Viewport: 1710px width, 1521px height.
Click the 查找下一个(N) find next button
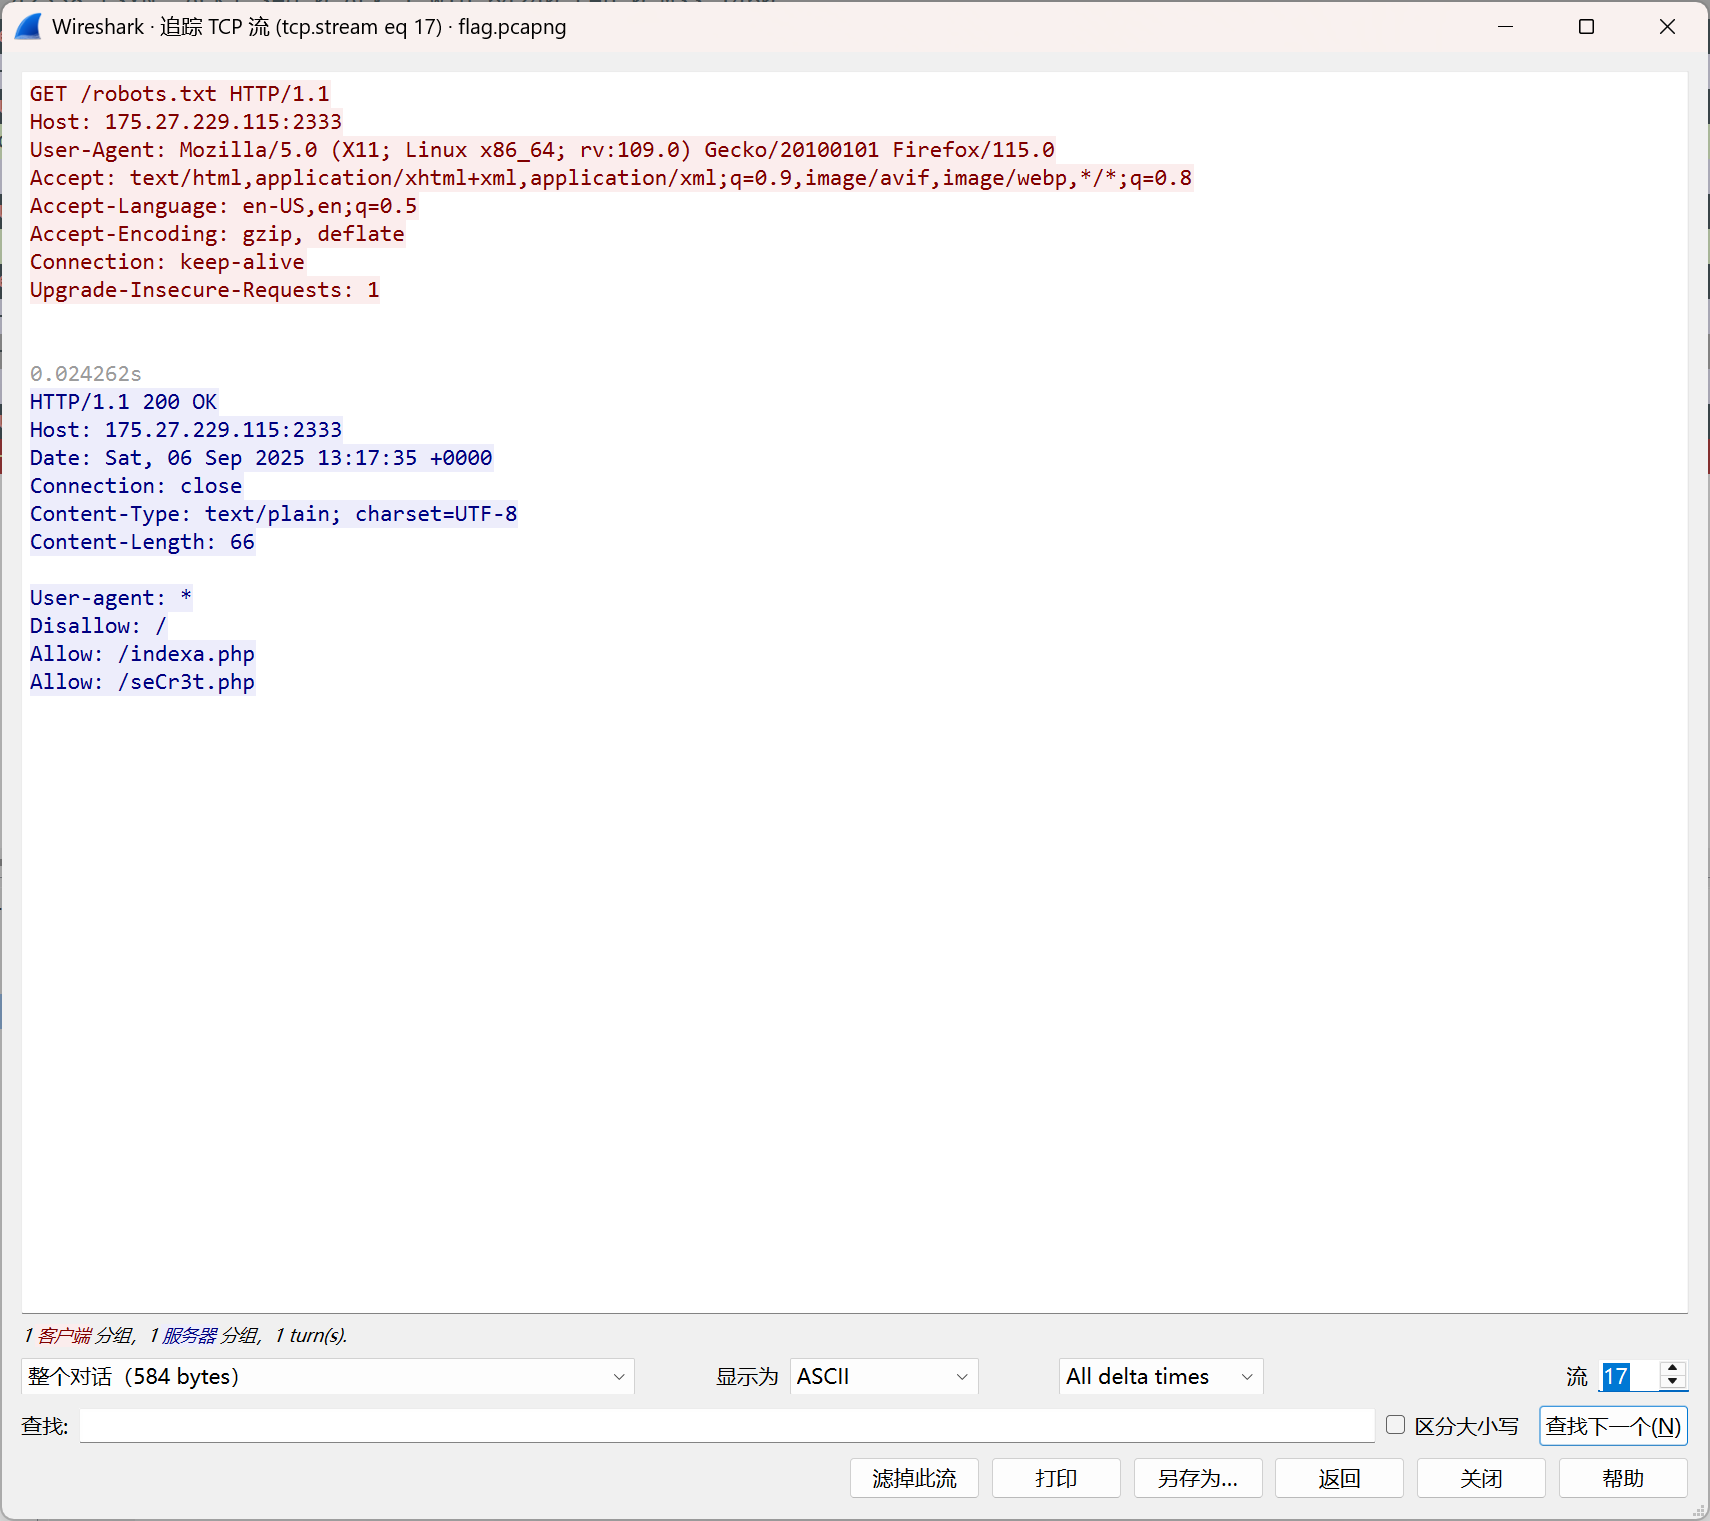pos(1613,1426)
